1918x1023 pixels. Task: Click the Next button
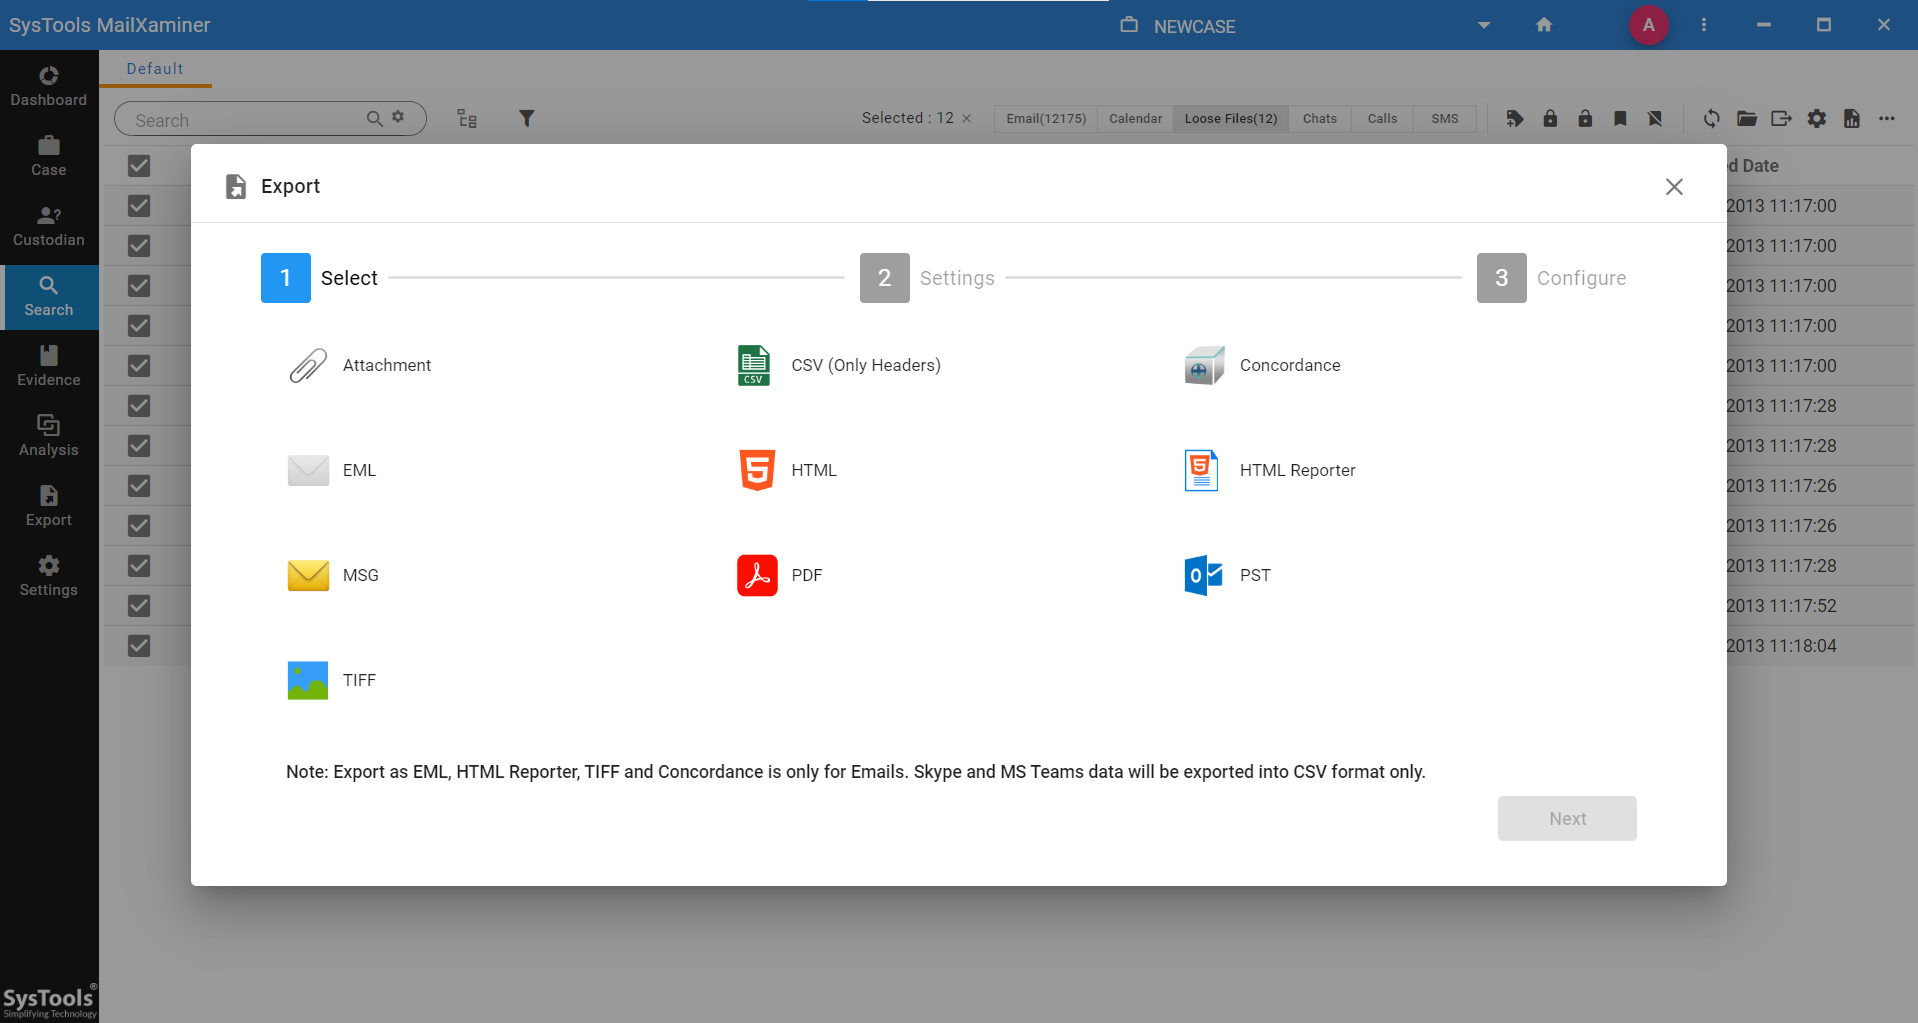[1567, 818]
